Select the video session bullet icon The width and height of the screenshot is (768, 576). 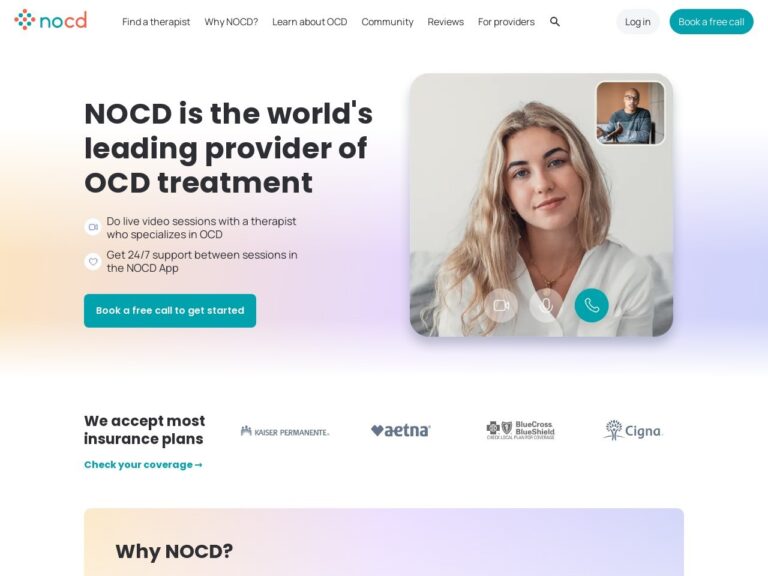pyautogui.click(x=93, y=227)
